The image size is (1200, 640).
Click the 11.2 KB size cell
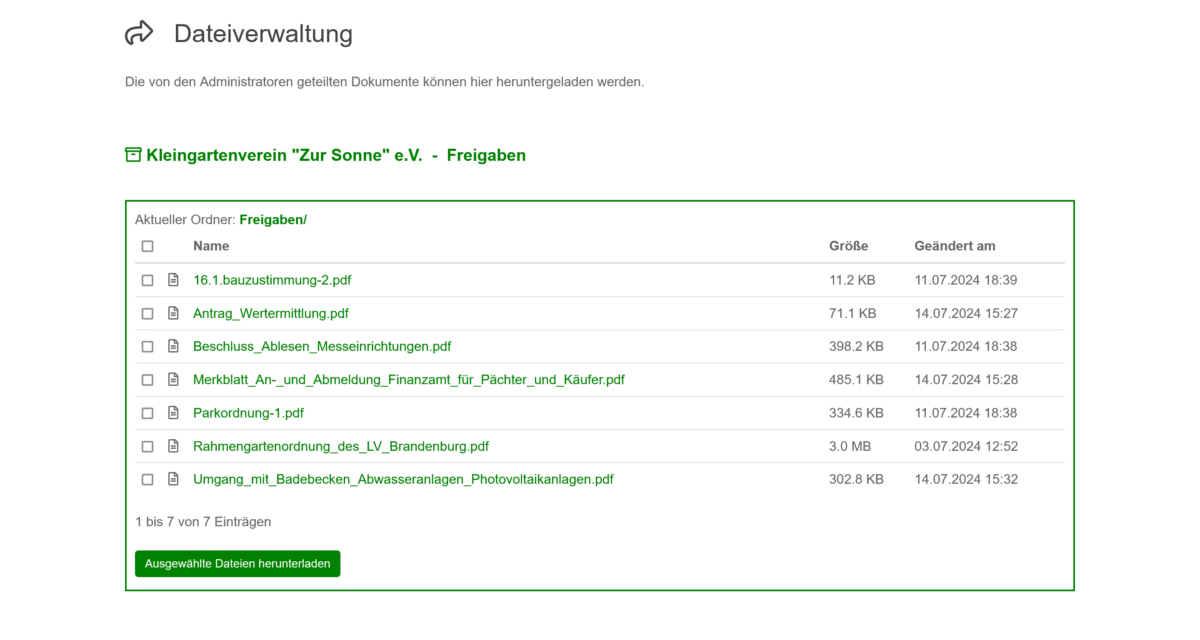tap(852, 280)
